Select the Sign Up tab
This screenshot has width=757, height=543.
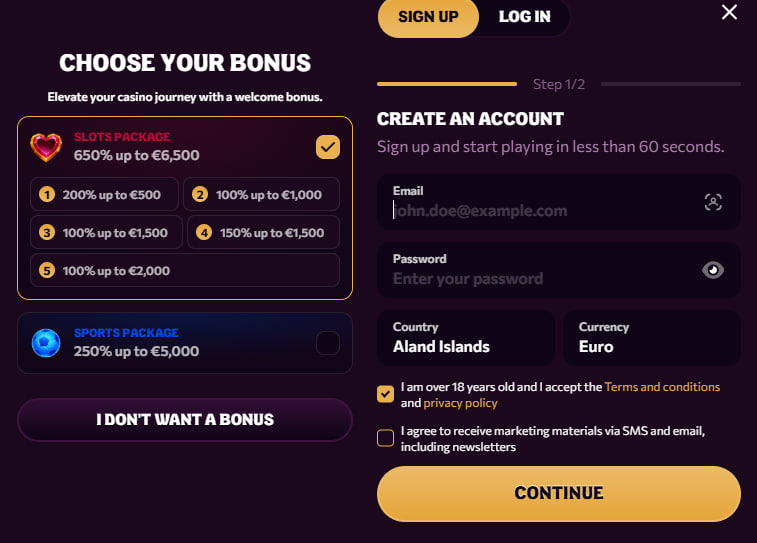[428, 17]
